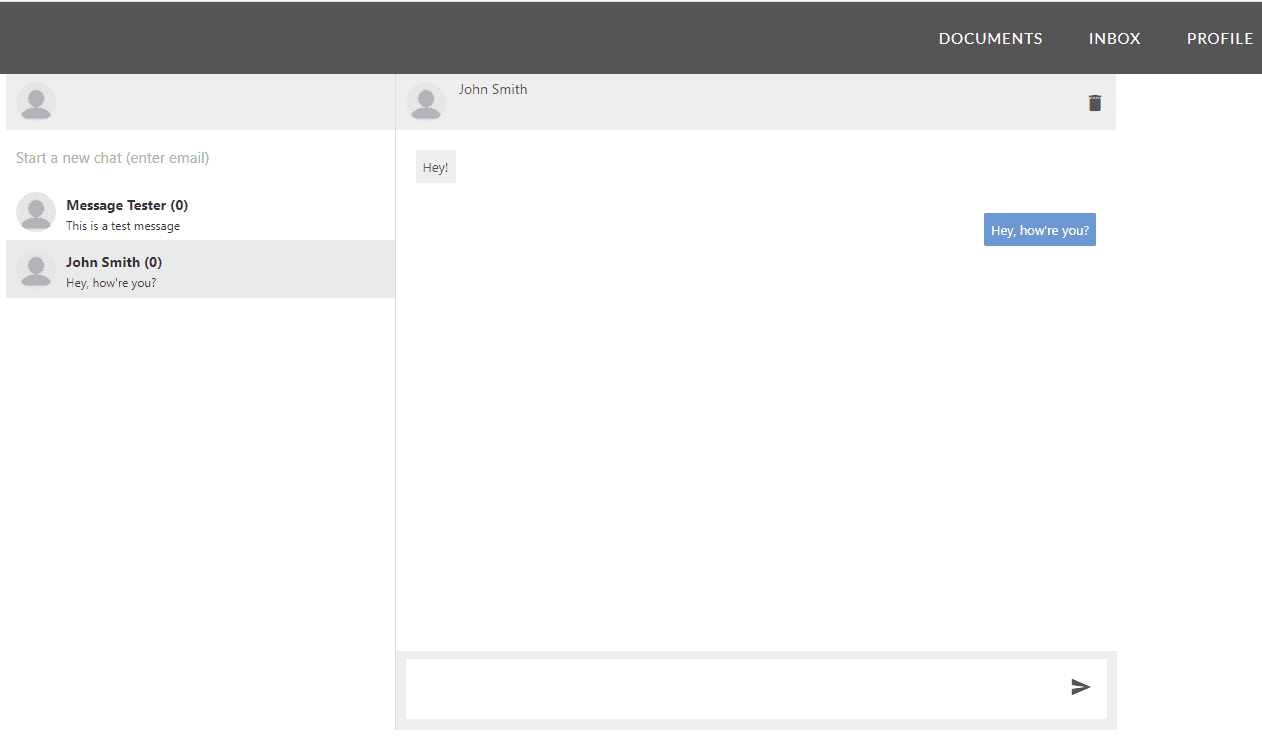Click the blank sidebar area below the conversations
1262x754 pixels.
pyautogui.click(x=200, y=500)
